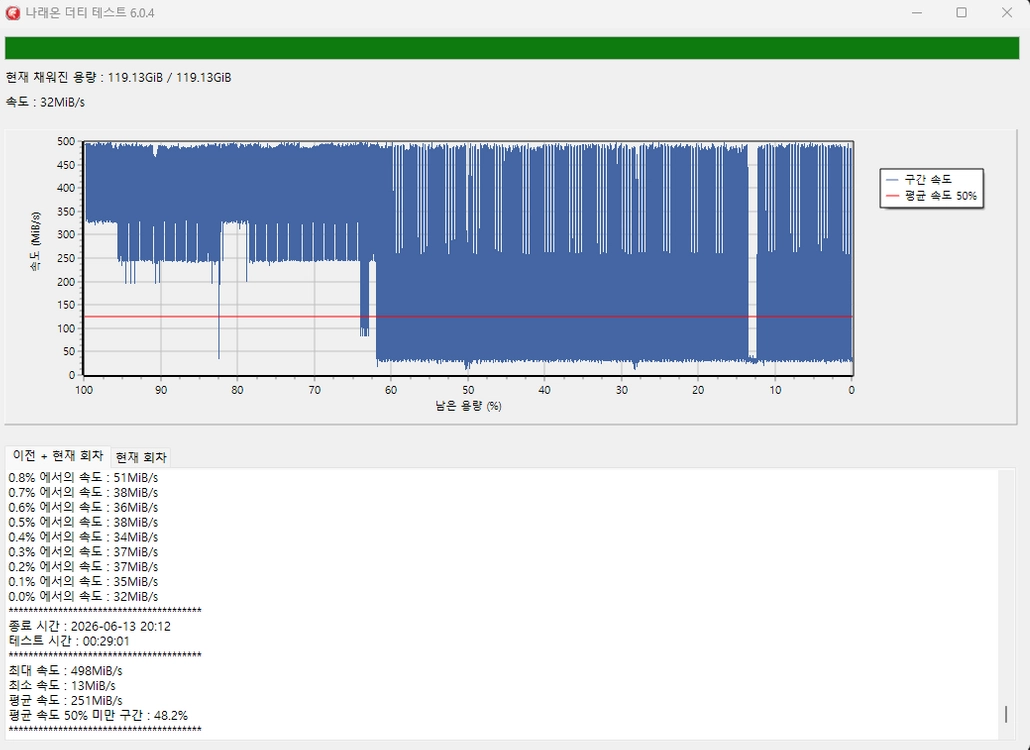Click the 구간 속도 blue legend entry
The height and width of the screenshot is (750, 1030).
point(918,179)
